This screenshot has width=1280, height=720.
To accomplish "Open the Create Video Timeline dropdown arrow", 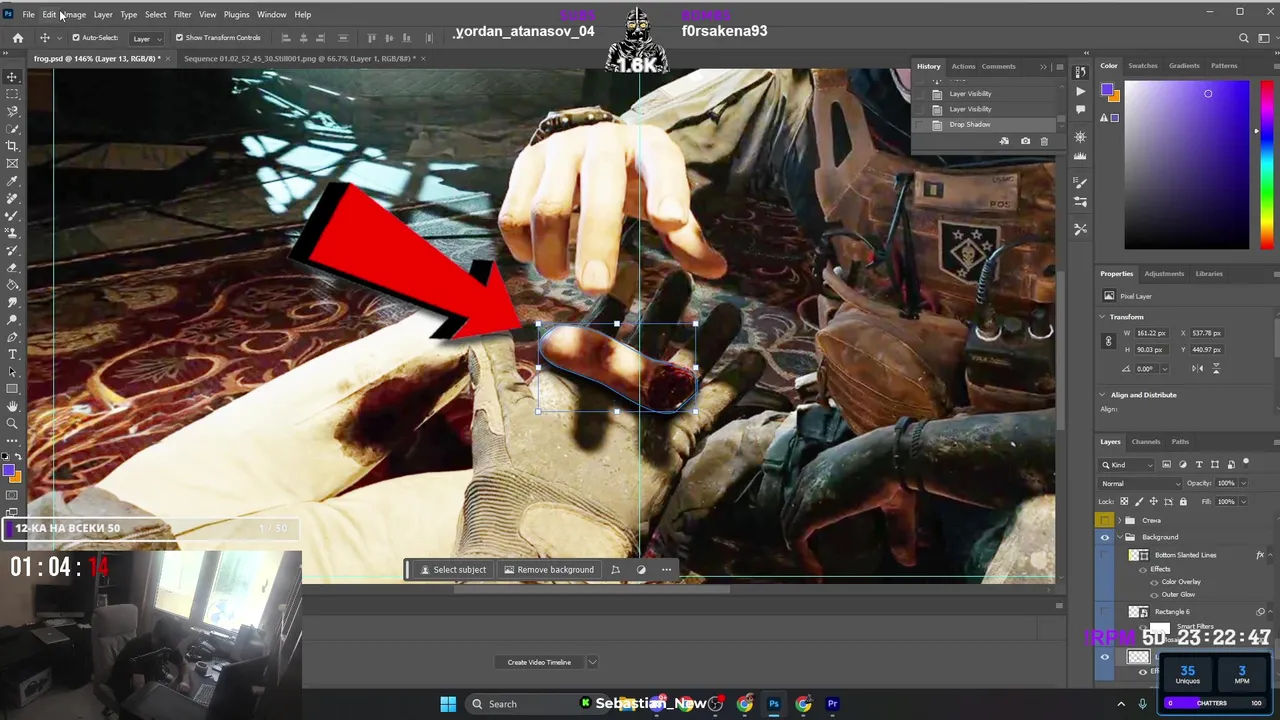I will pos(592,662).
